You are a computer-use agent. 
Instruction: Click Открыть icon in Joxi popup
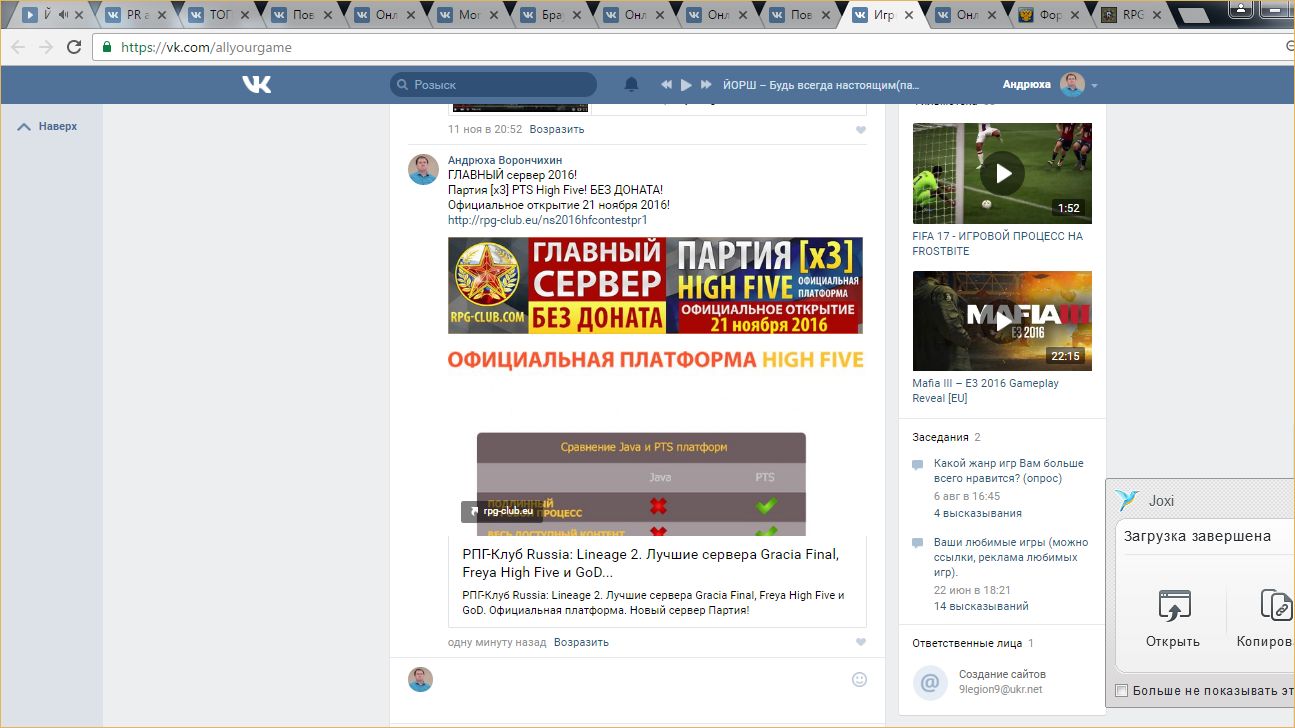click(1173, 606)
